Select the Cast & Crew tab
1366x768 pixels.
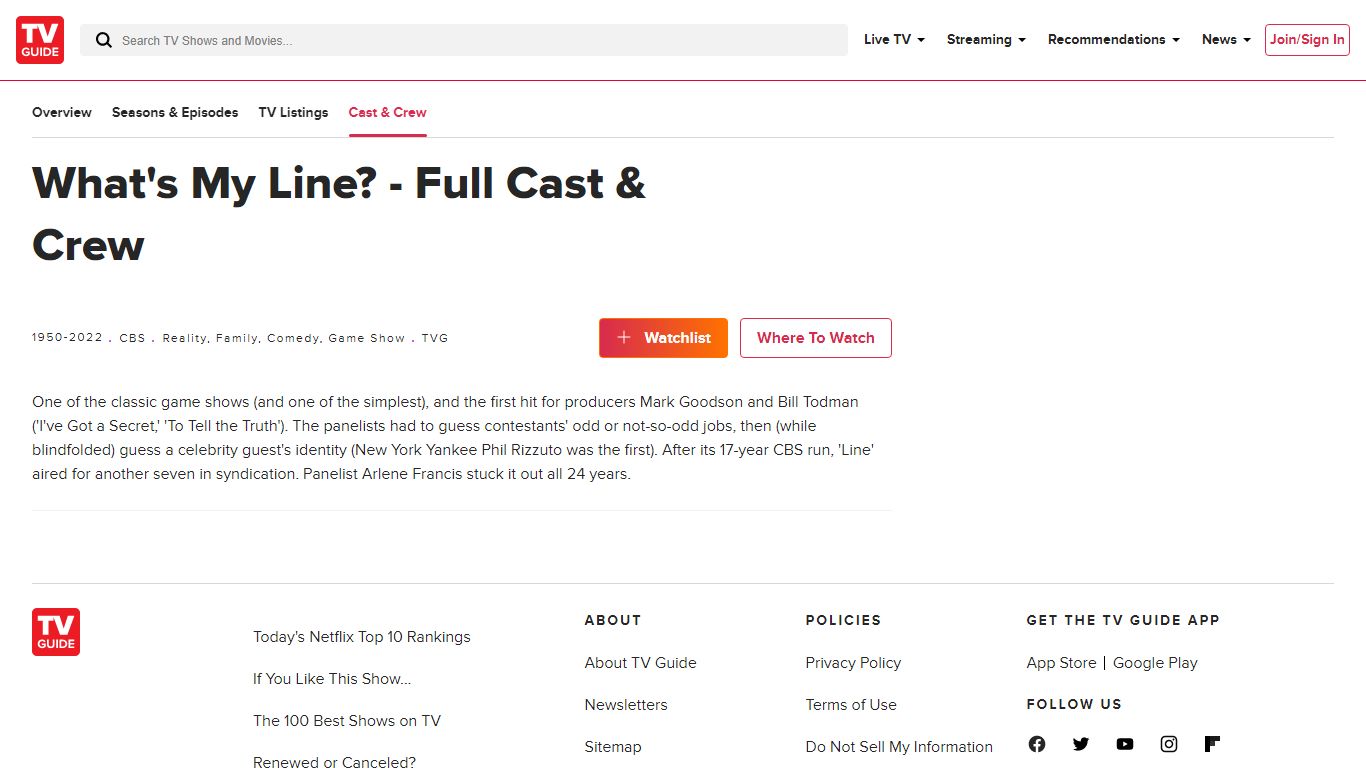[x=388, y=112]
